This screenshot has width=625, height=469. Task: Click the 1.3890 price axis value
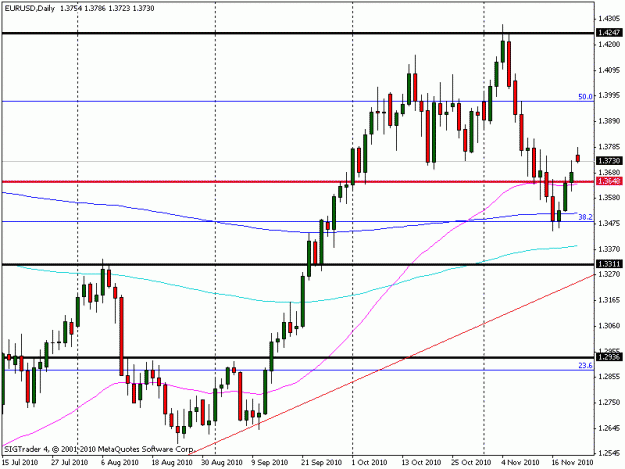[609, 121]
